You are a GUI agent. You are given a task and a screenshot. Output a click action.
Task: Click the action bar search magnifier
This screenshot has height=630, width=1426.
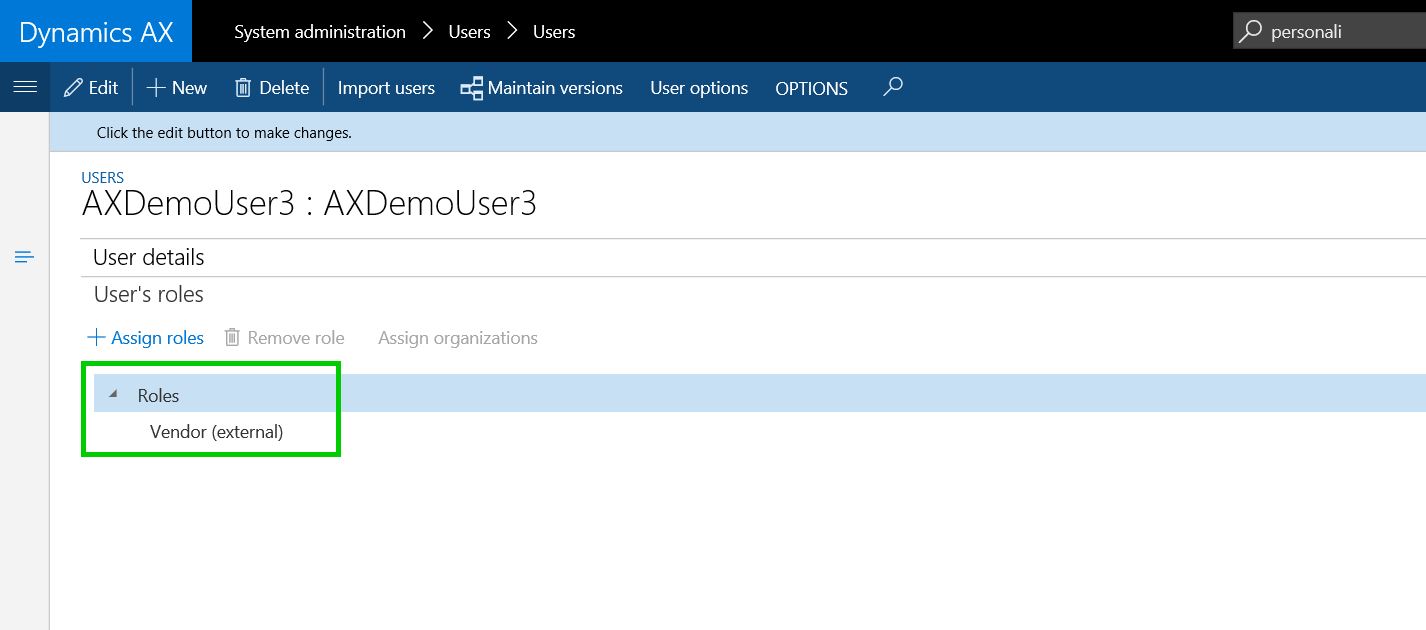tap(893, 87)
